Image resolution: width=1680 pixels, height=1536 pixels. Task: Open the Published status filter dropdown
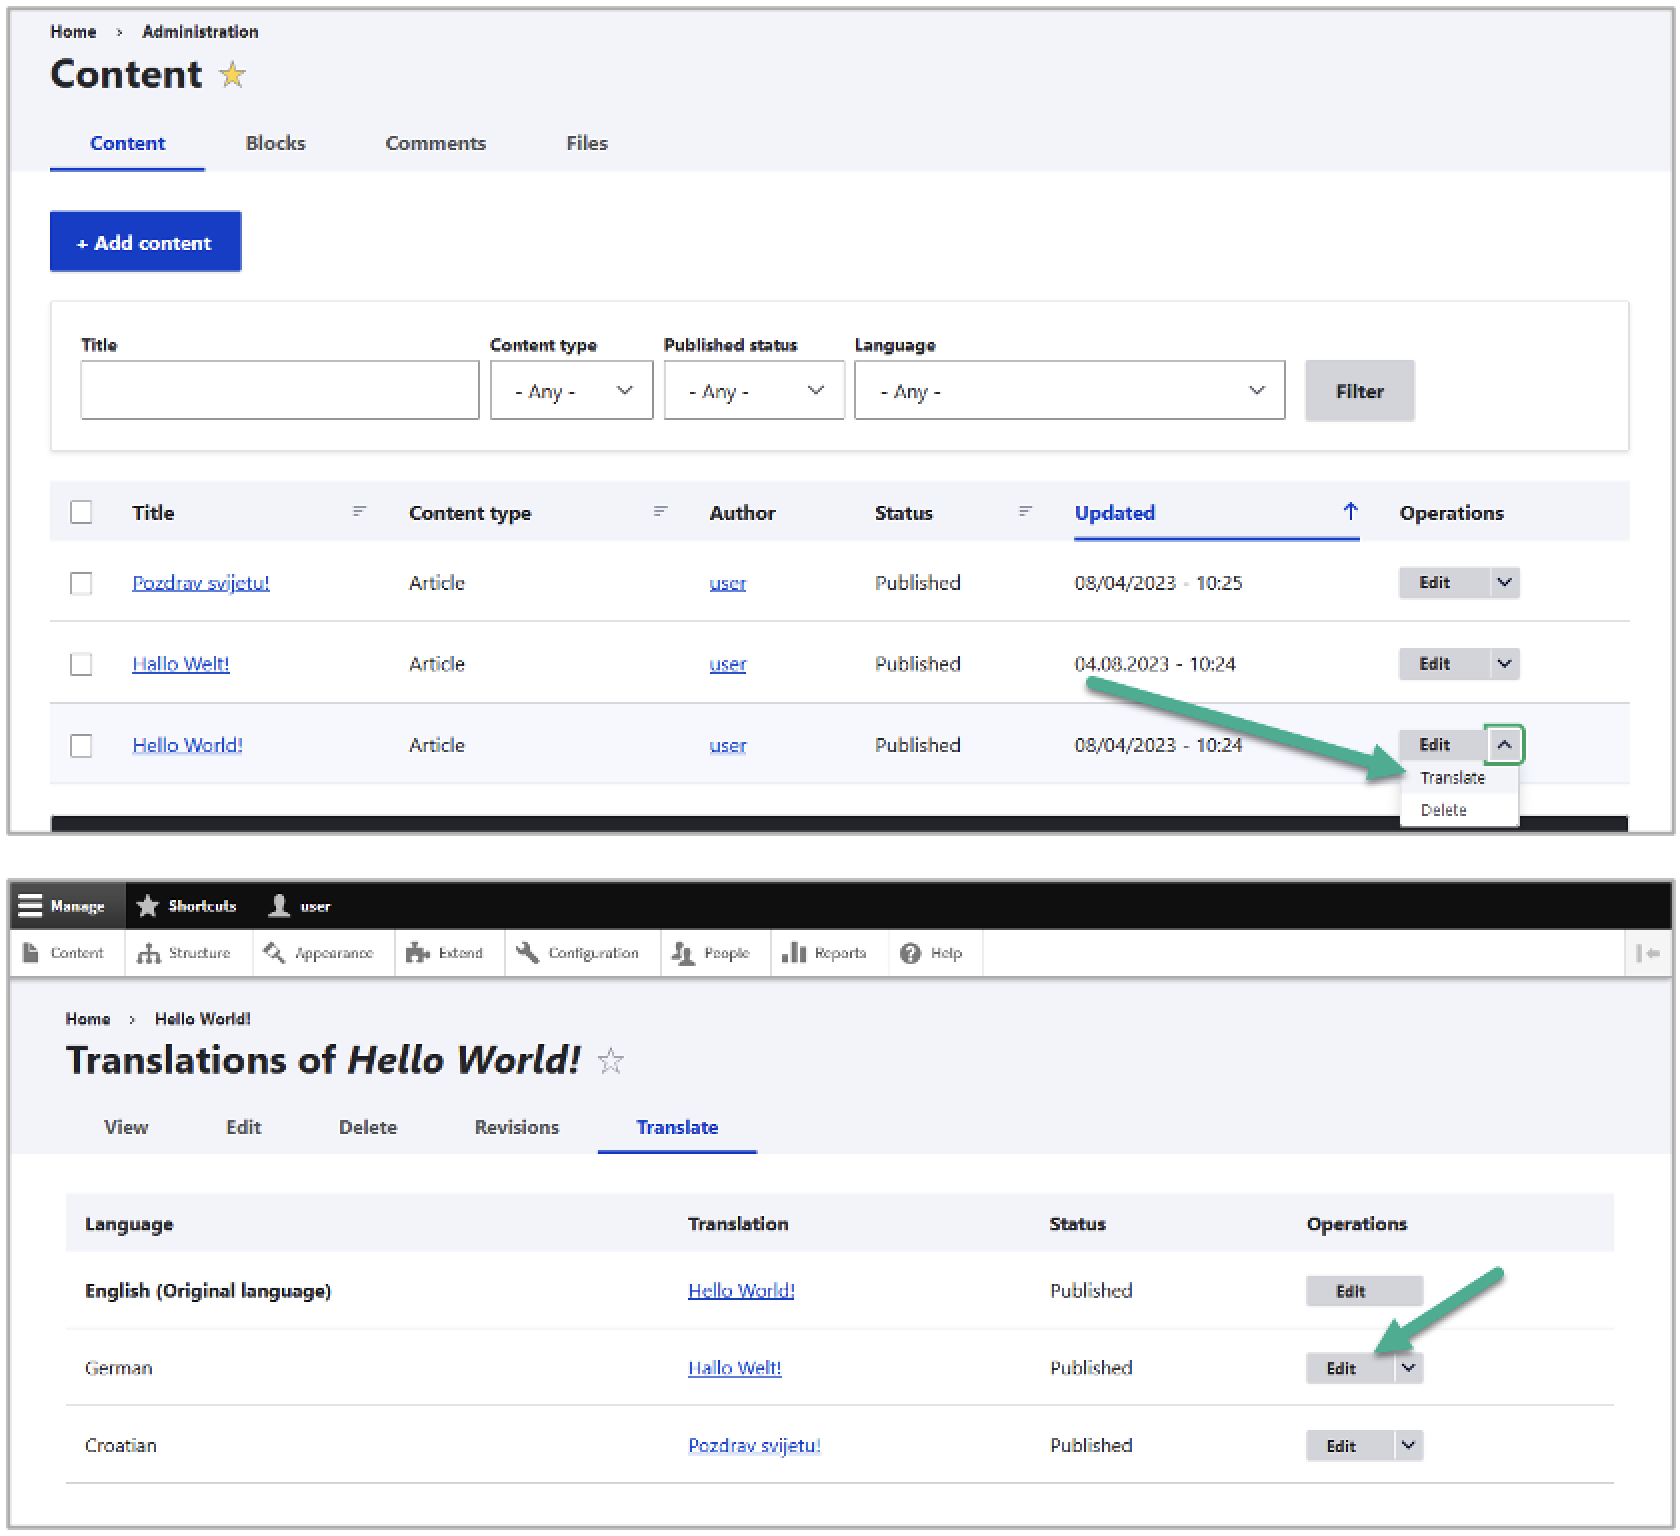[x=754, y=390]
